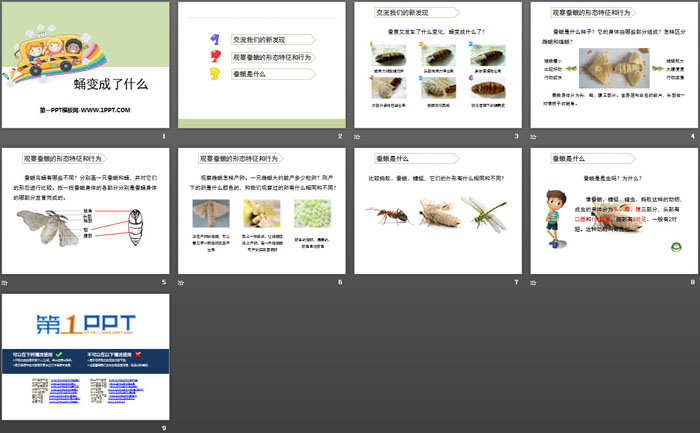Select slide 9 with 第1PPT logo
This screenshot has width=700, height=433.
pyautogui.click(x=86, y=357)
